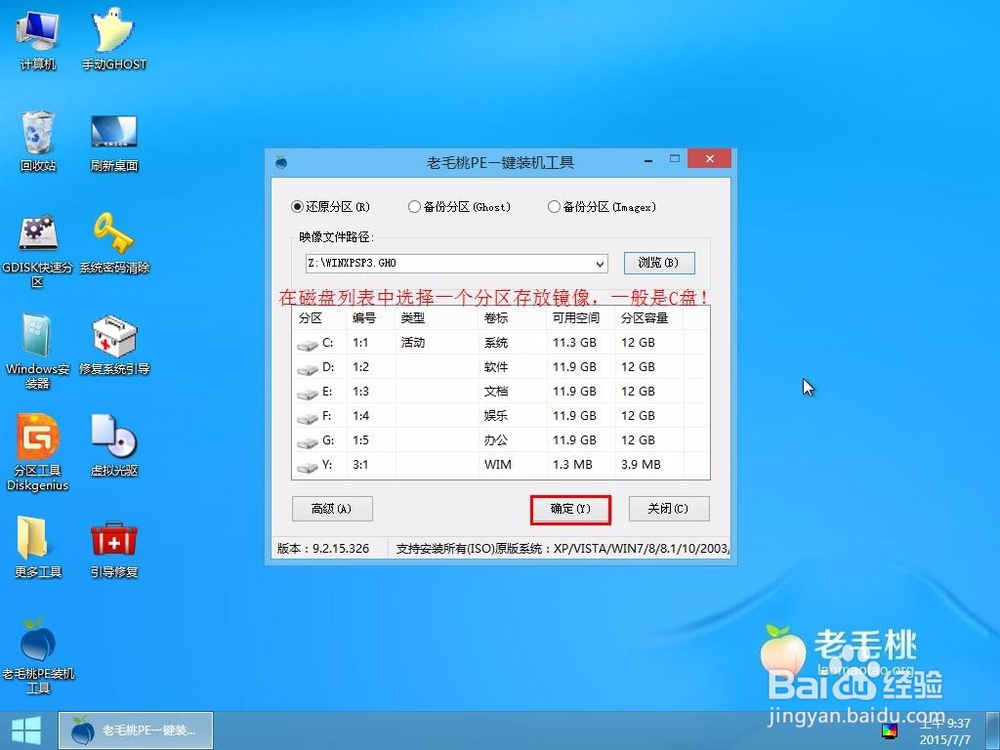Click the 分区容量 column header
The width and height of the screenshot is (1000, 750).
coord(649,318)
